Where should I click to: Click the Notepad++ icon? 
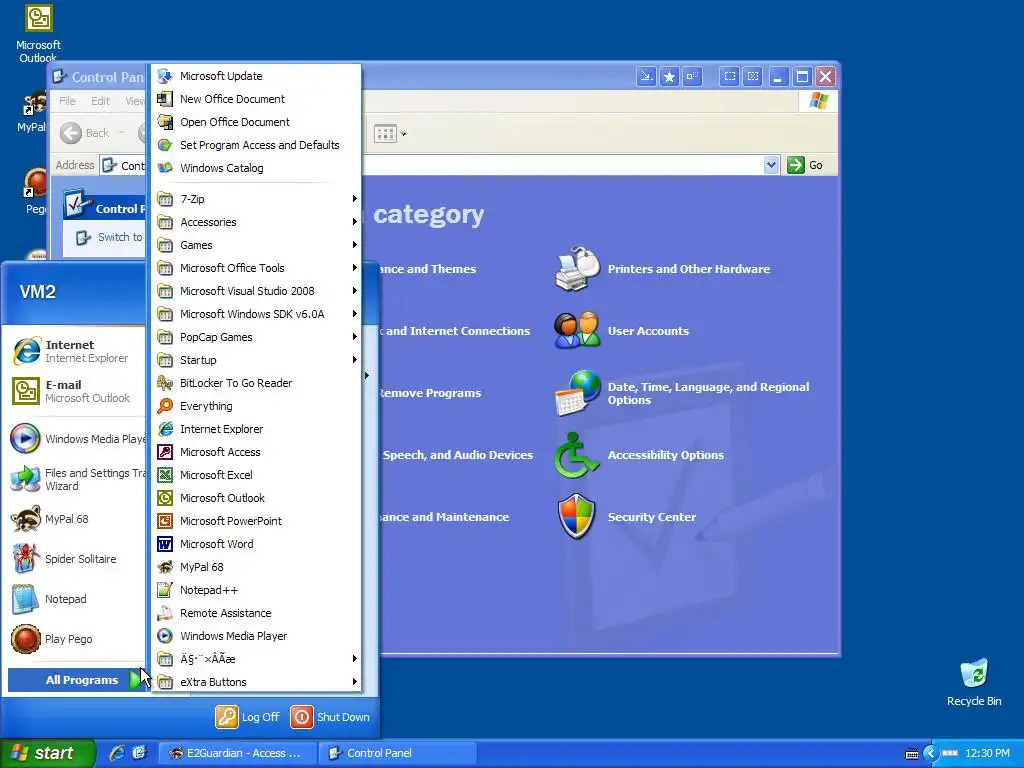pos(165,590)
